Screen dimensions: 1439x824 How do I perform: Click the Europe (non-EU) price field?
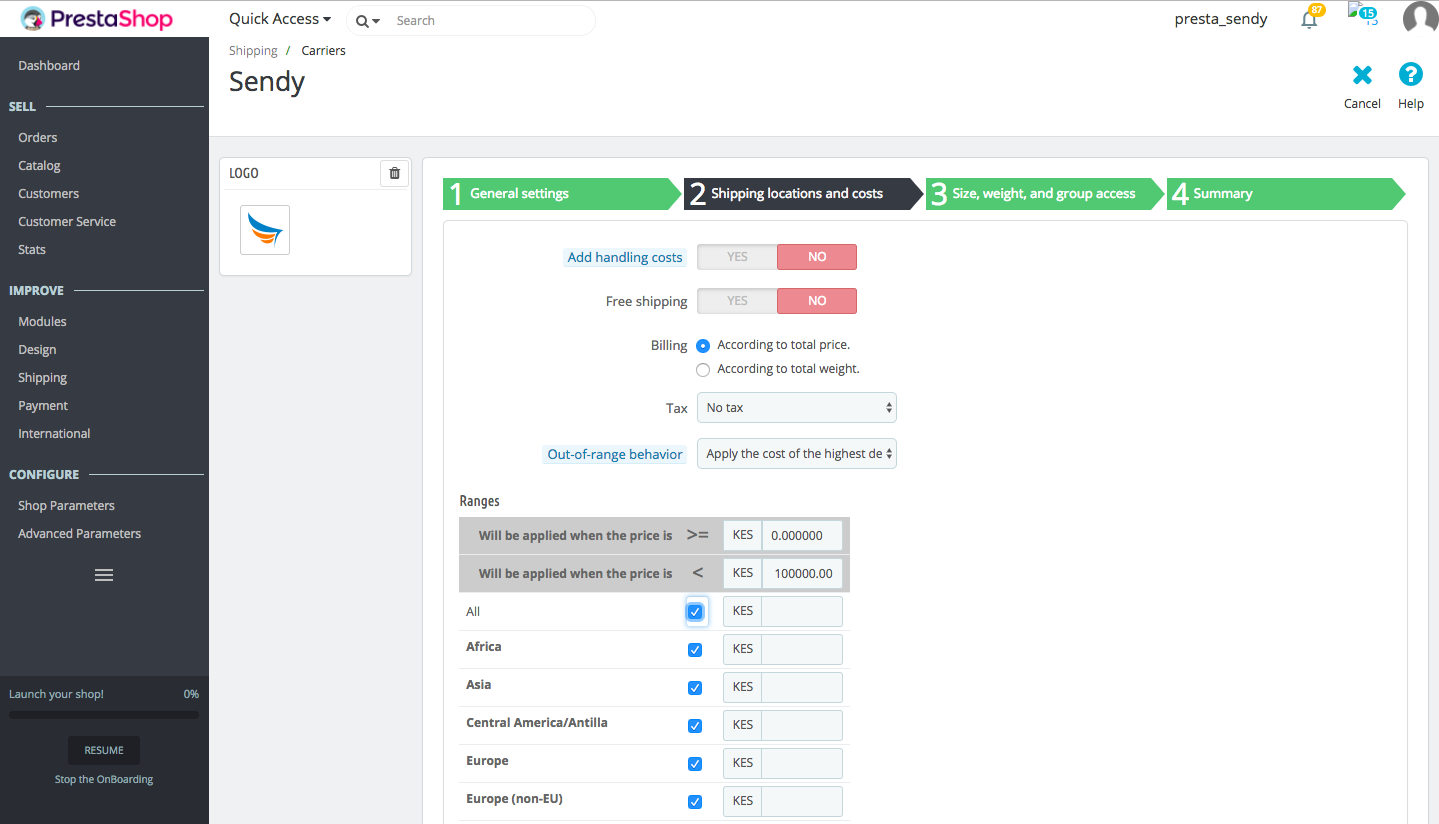802,801
